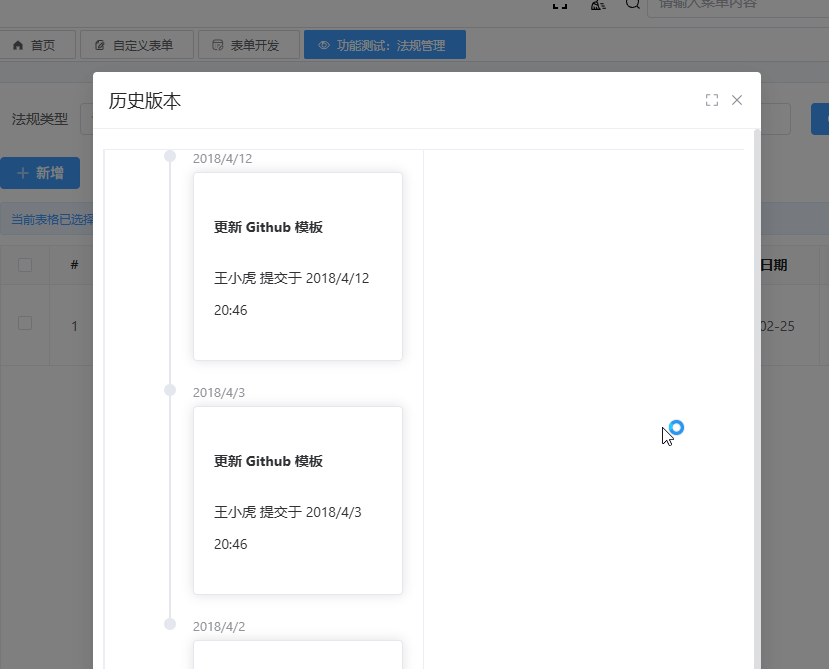Viewport: 829px width, 669px height.
Task: Select the 功能测试：法规管理 tab
Action: click(384, 45)
